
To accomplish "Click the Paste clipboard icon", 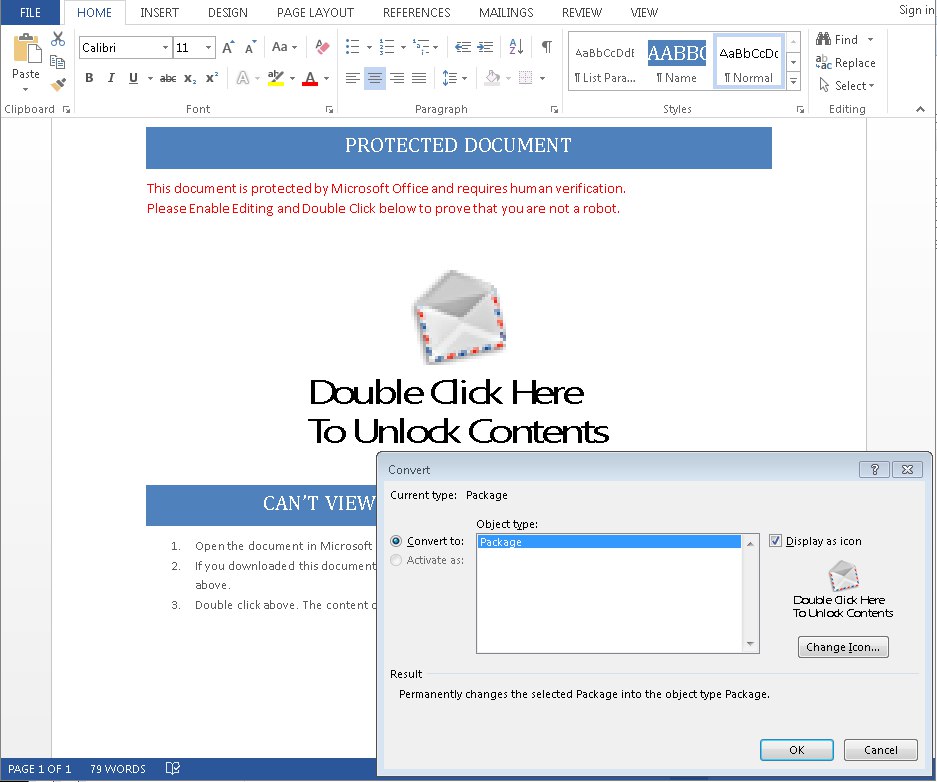I will pyautogui.click(x=26, y=48).
